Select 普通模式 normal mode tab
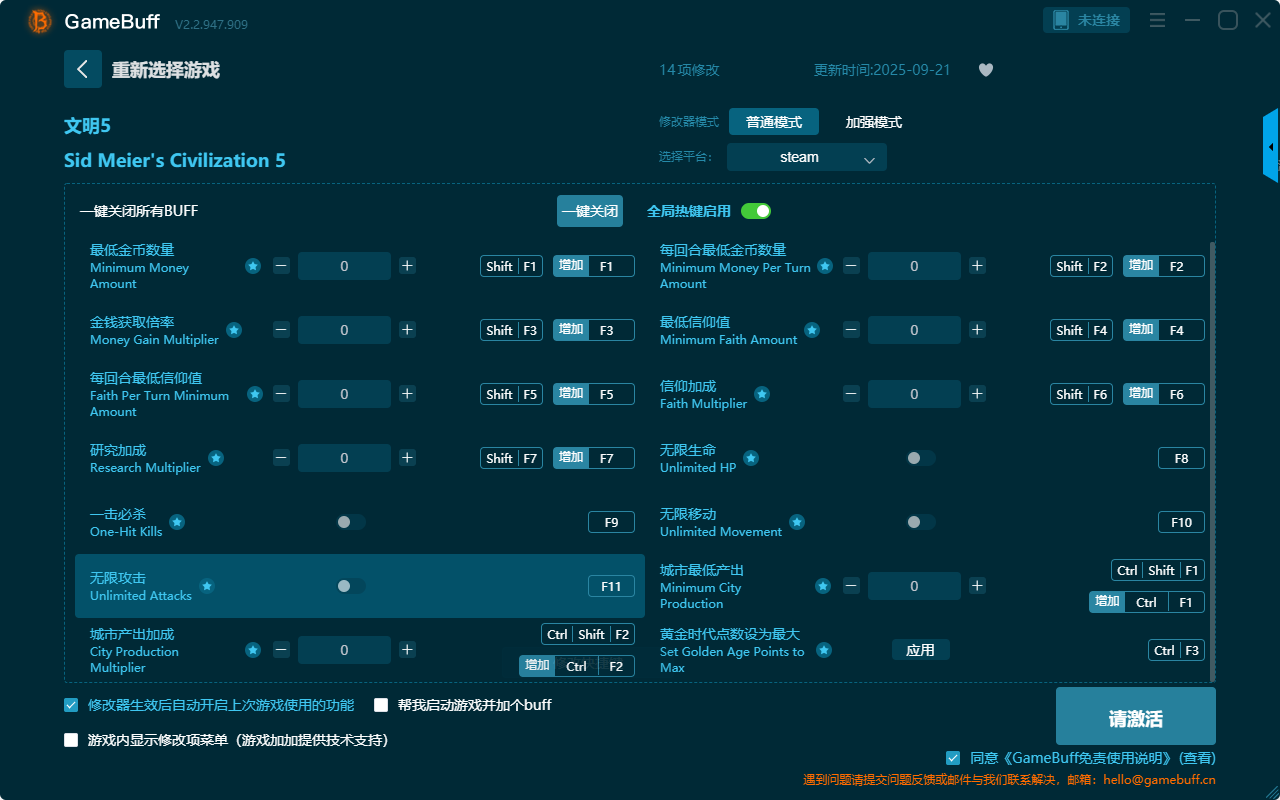The width and height of the screenshot is (1280, 800). (x=774, y=122)
